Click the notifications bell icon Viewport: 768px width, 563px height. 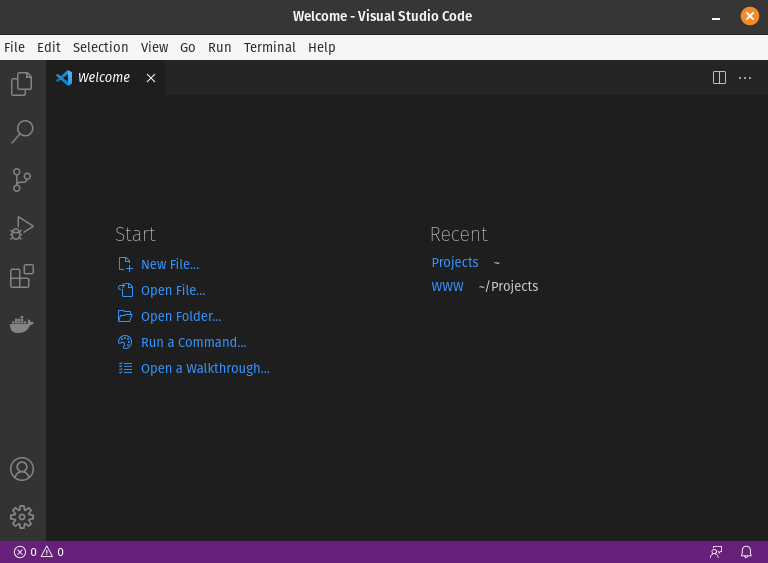click(x=746, y=552)
